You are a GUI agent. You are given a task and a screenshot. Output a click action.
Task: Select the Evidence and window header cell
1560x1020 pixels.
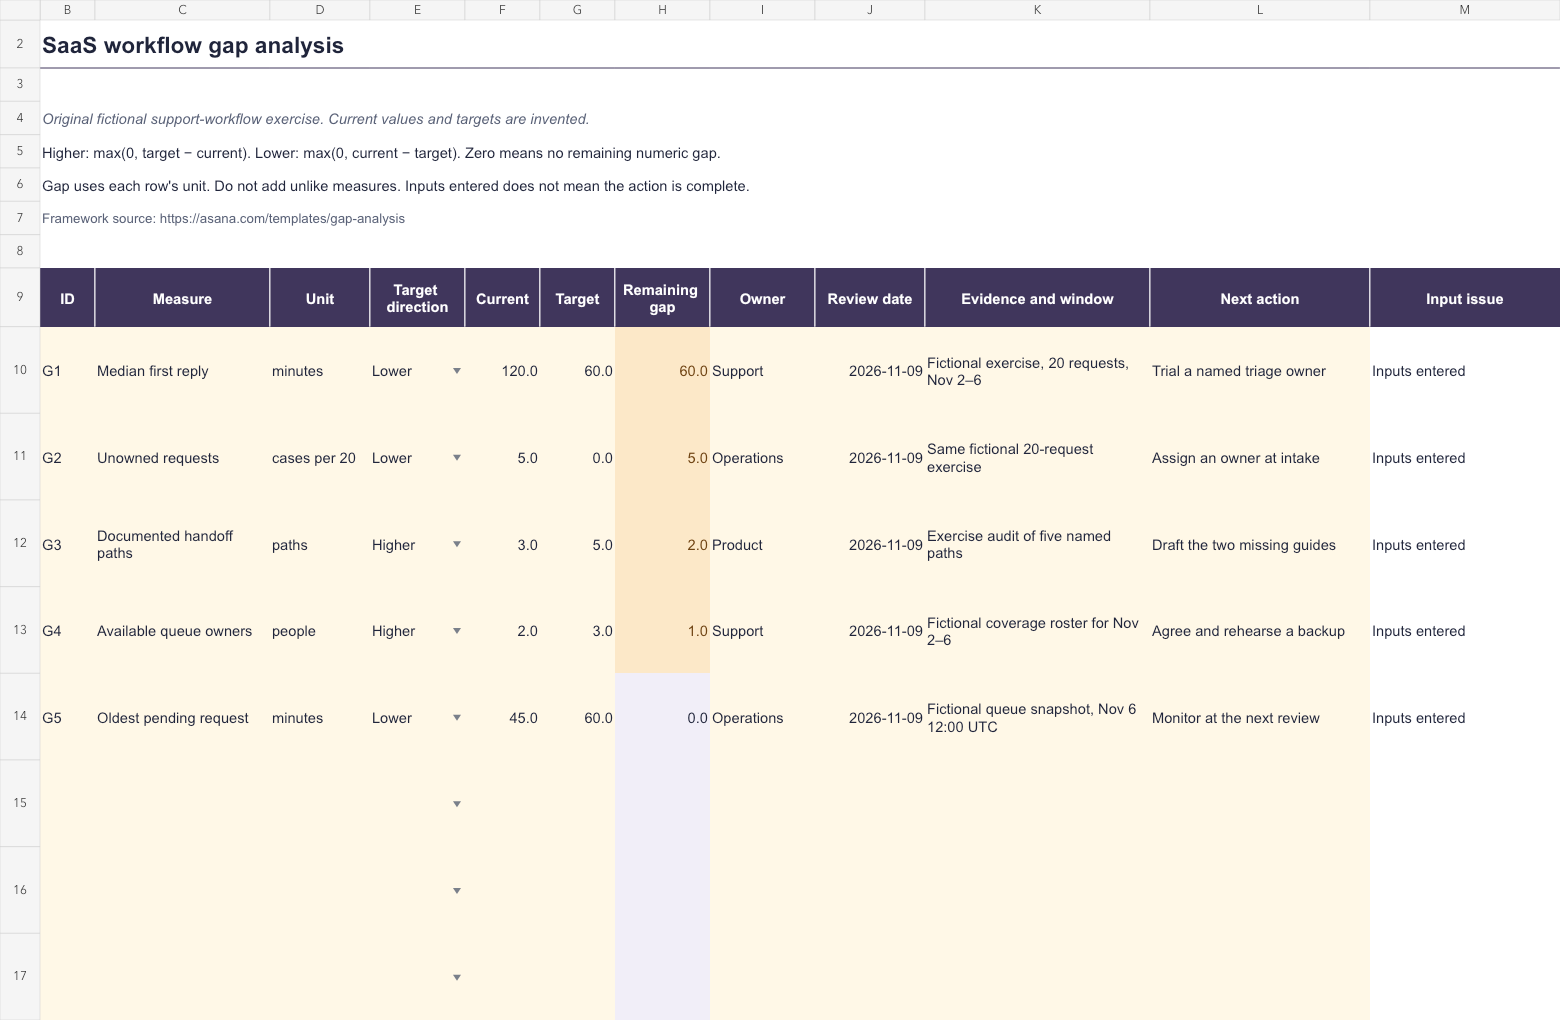tap(1037, 298)
